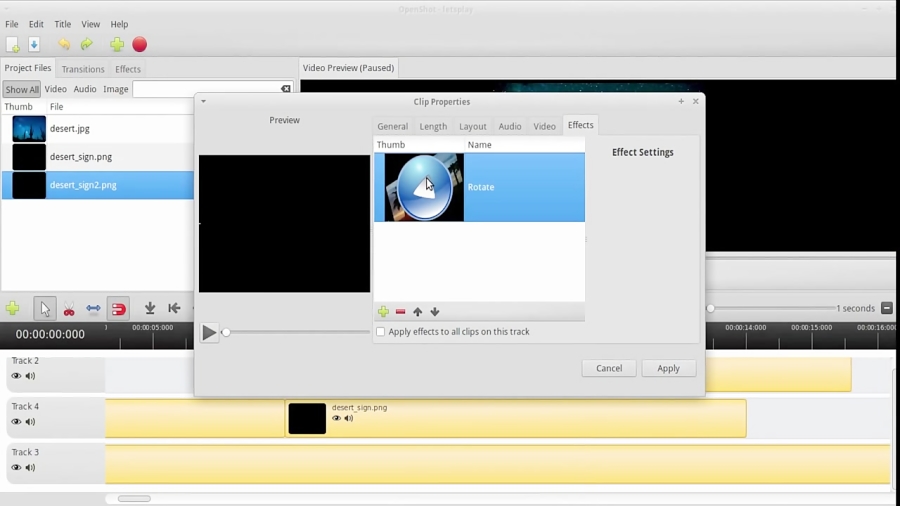
Task: Click the Apply button
Action: point(669,368)
